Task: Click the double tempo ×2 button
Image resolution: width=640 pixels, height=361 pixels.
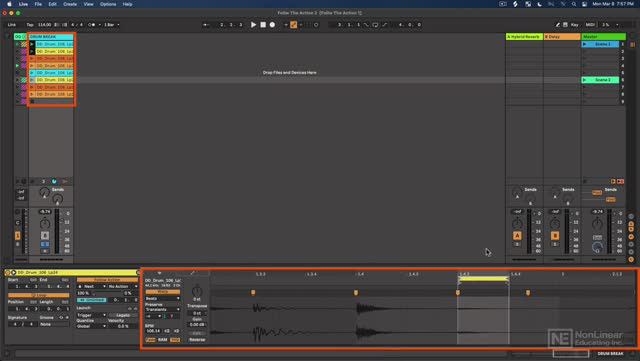Action: [x=176, y=331]
